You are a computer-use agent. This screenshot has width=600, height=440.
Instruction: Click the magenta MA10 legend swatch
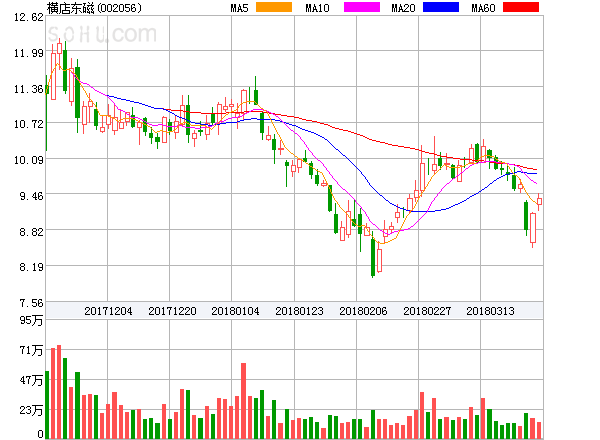click(362, 7)
